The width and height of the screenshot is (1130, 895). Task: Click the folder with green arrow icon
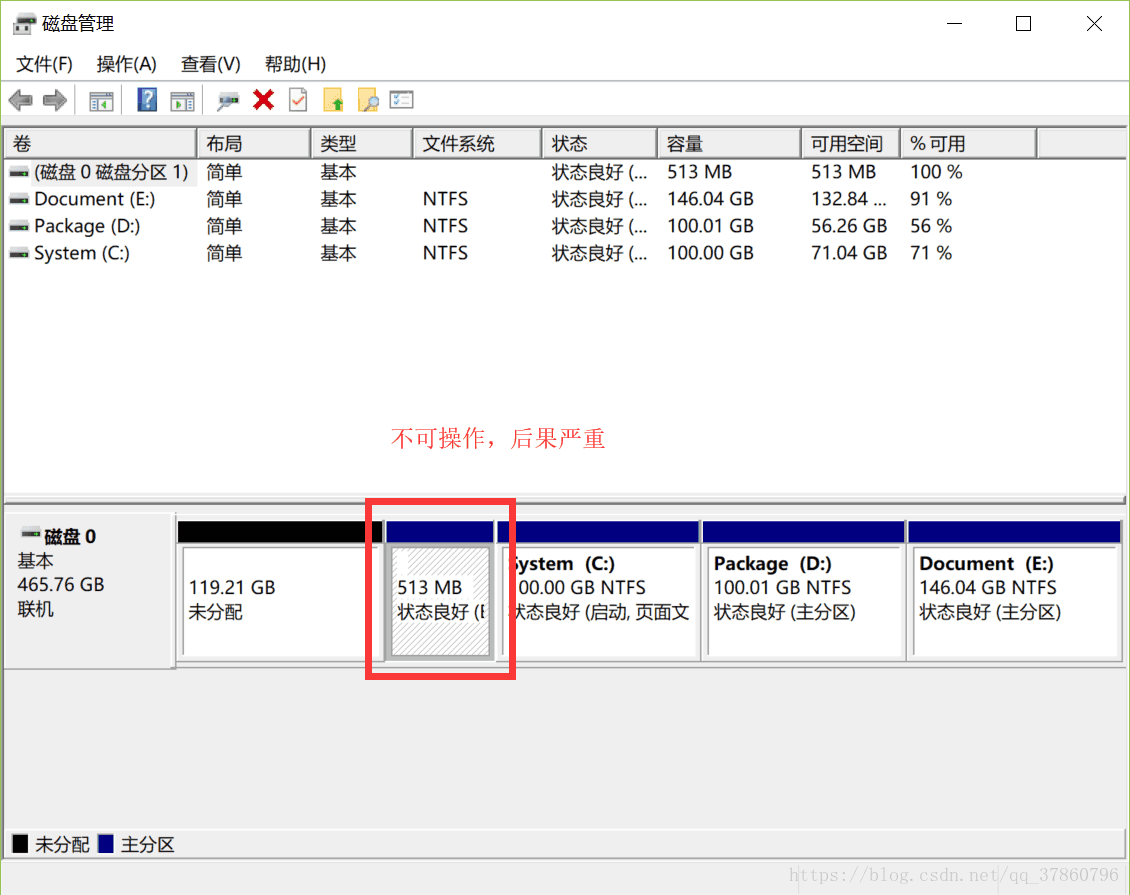(x=334, y=100)
